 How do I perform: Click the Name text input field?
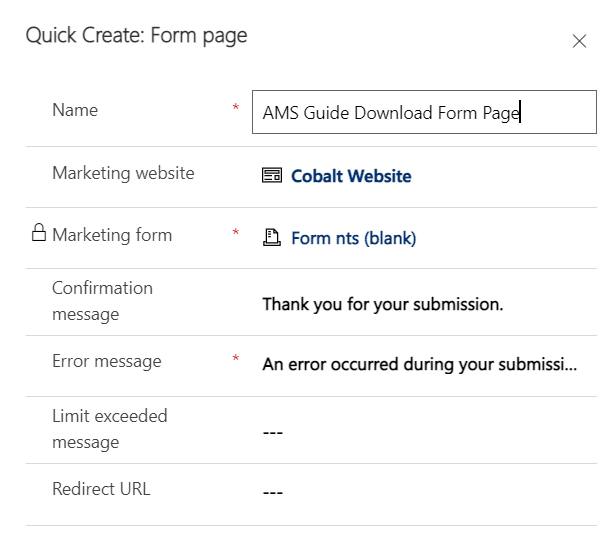tap(423, 113)
